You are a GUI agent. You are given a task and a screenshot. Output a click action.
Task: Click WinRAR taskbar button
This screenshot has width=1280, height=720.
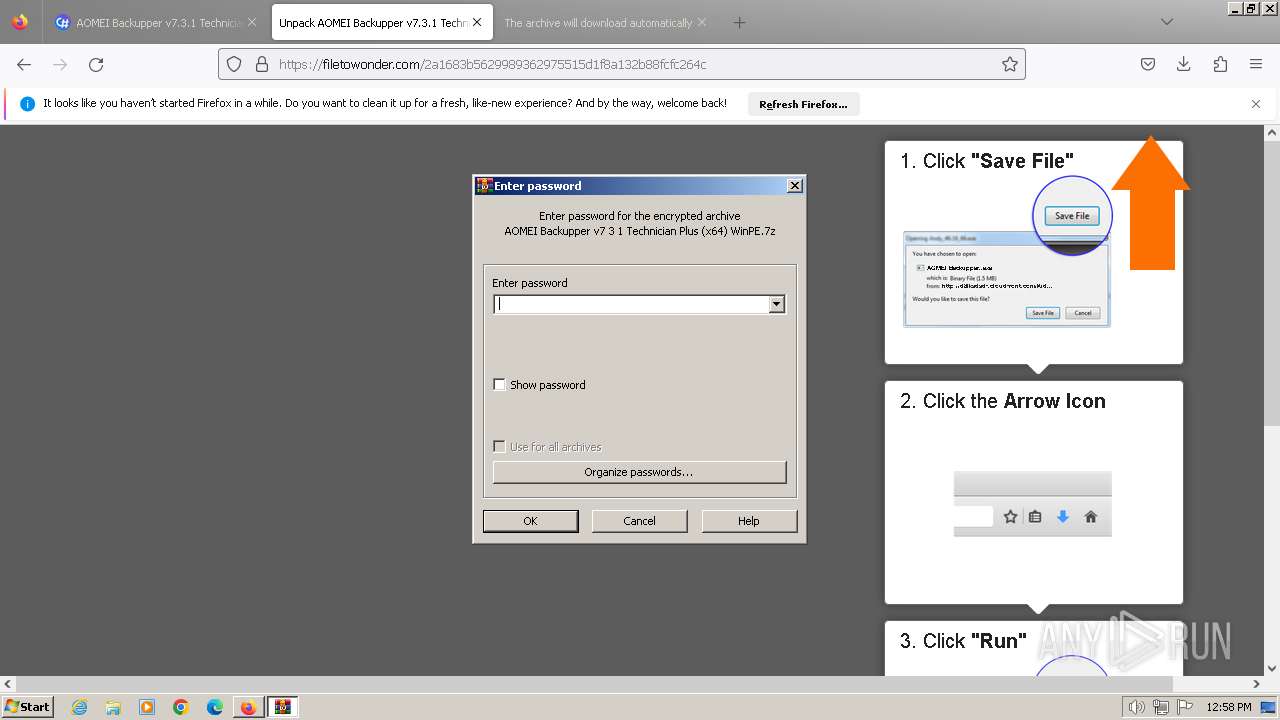click(283, 707)
